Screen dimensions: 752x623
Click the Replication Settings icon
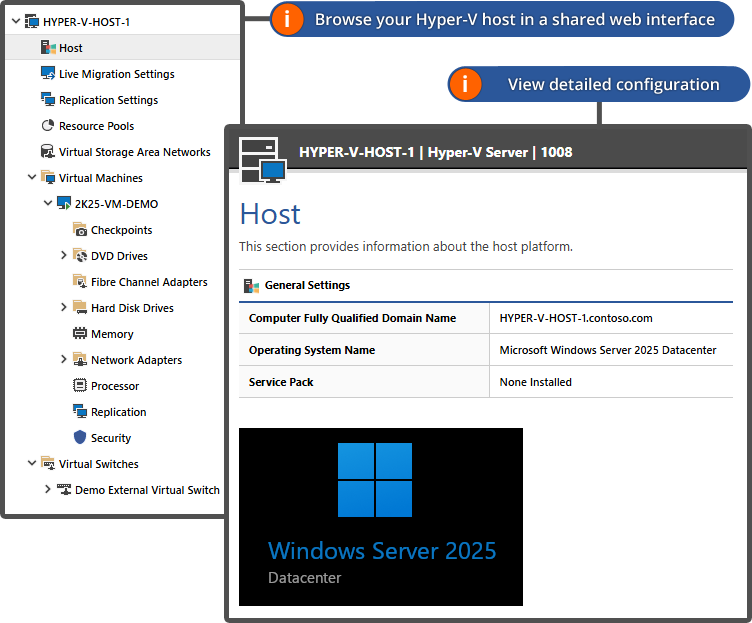click(x=48, y=99)
